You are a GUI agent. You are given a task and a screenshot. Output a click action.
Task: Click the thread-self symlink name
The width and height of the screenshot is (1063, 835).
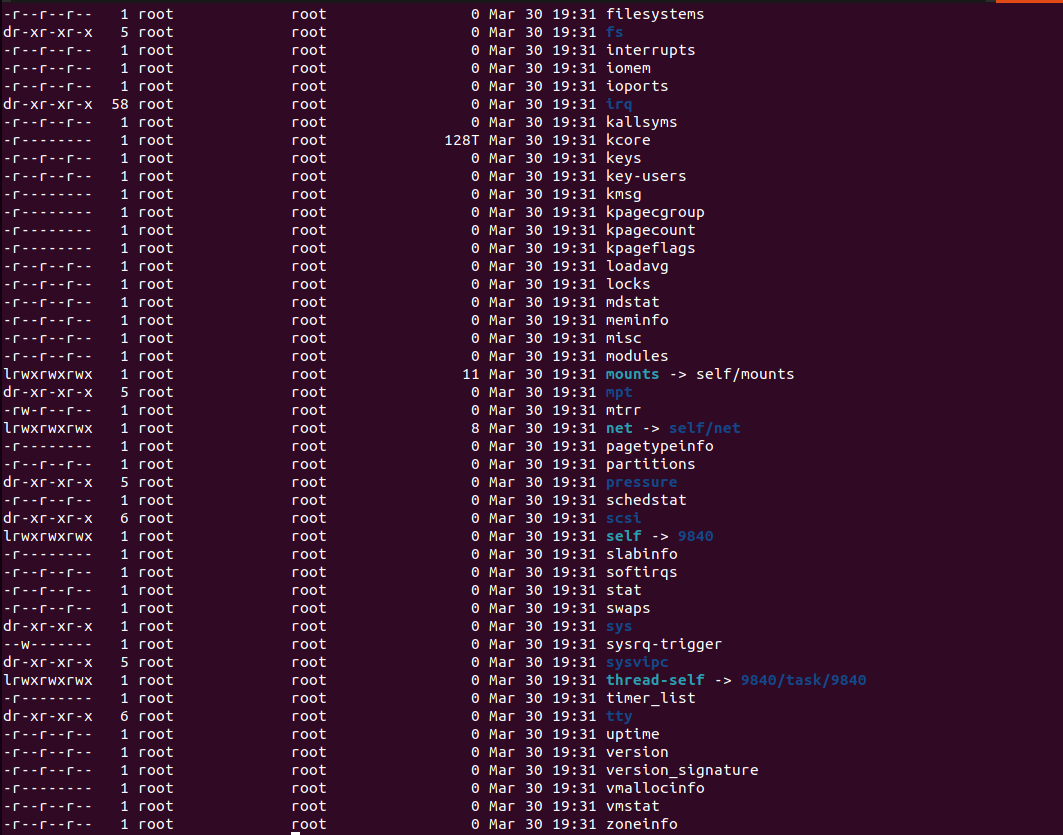point(655,680)
